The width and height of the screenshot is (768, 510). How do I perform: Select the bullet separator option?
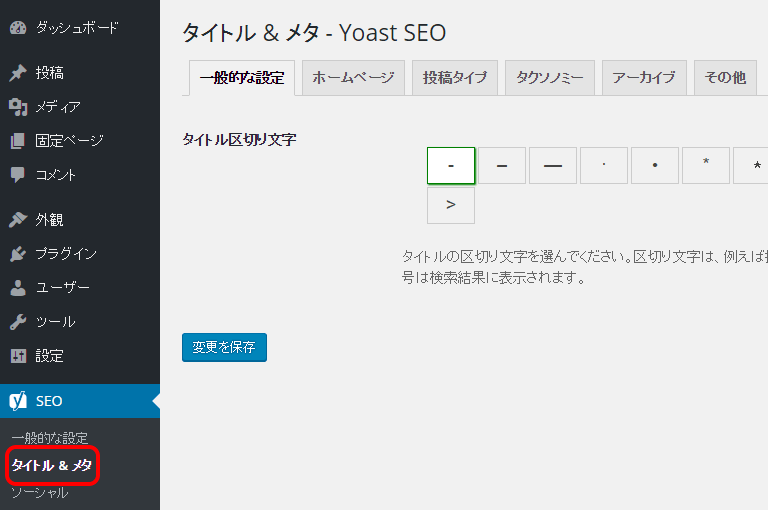pyautogui.click(x=654, y=166)
